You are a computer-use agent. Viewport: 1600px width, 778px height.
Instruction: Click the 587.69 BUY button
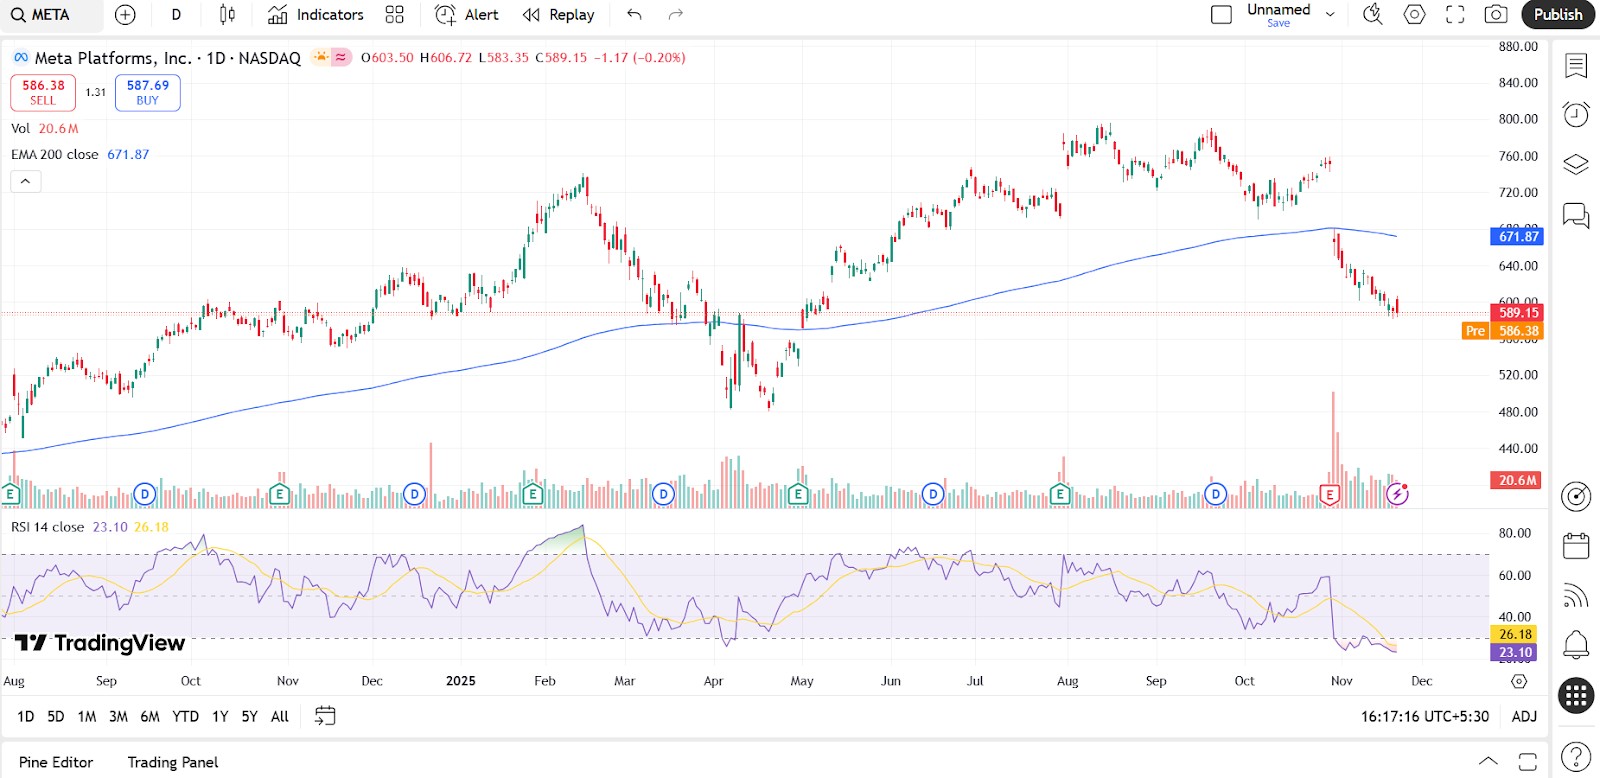148,92
